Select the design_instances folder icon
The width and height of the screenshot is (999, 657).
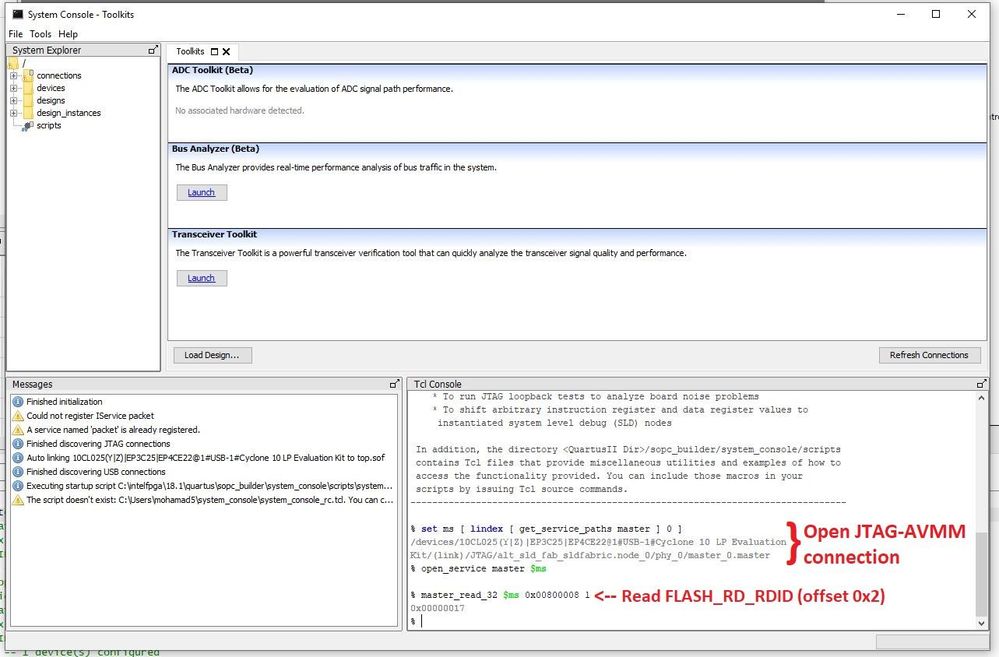pos(28,113)
